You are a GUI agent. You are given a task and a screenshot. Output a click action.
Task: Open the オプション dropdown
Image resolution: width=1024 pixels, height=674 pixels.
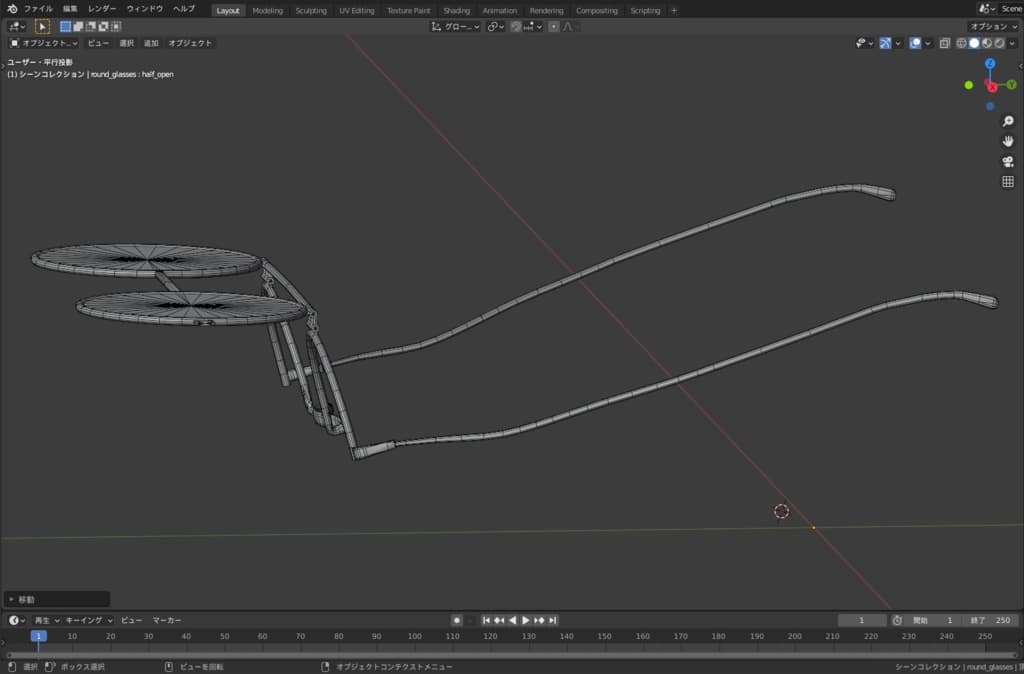pos(993,26)
